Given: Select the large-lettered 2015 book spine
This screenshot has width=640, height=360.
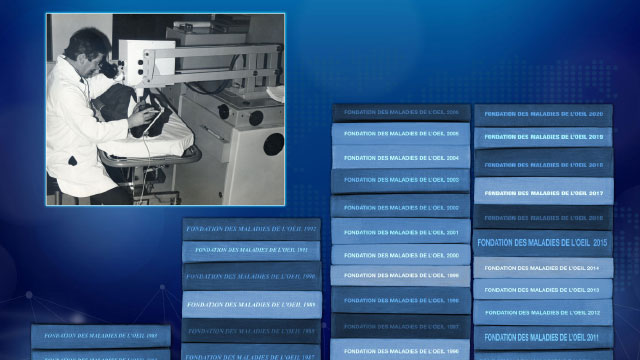Looking at the screenshot, I should [x=543, y=243].
